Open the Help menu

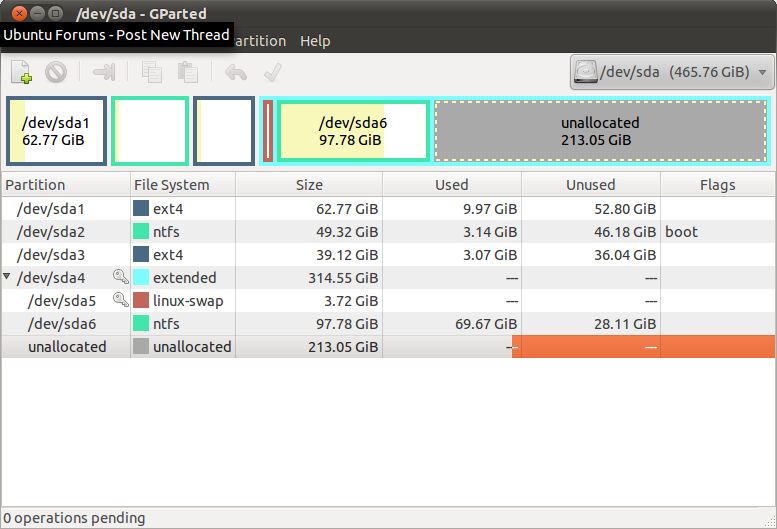[315, 41]
